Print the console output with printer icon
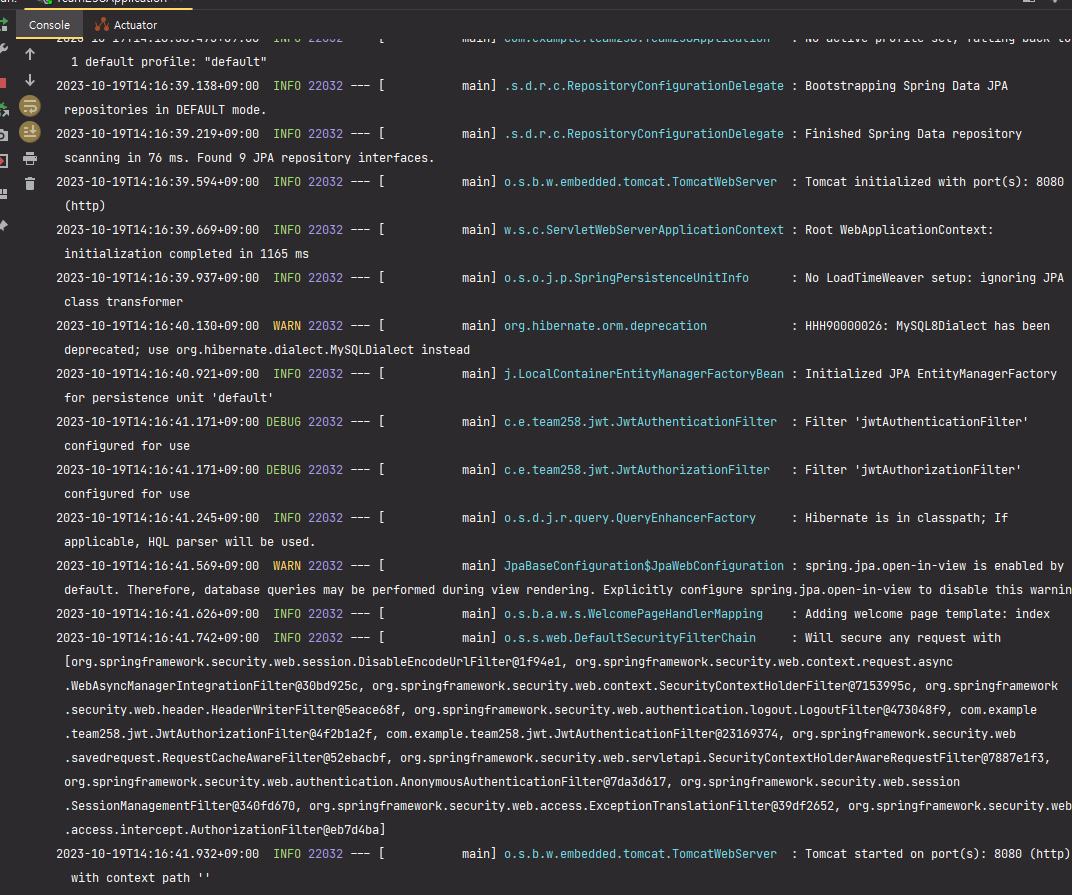The width and height of the screenshot is (1072, 895). pos(30,159)
